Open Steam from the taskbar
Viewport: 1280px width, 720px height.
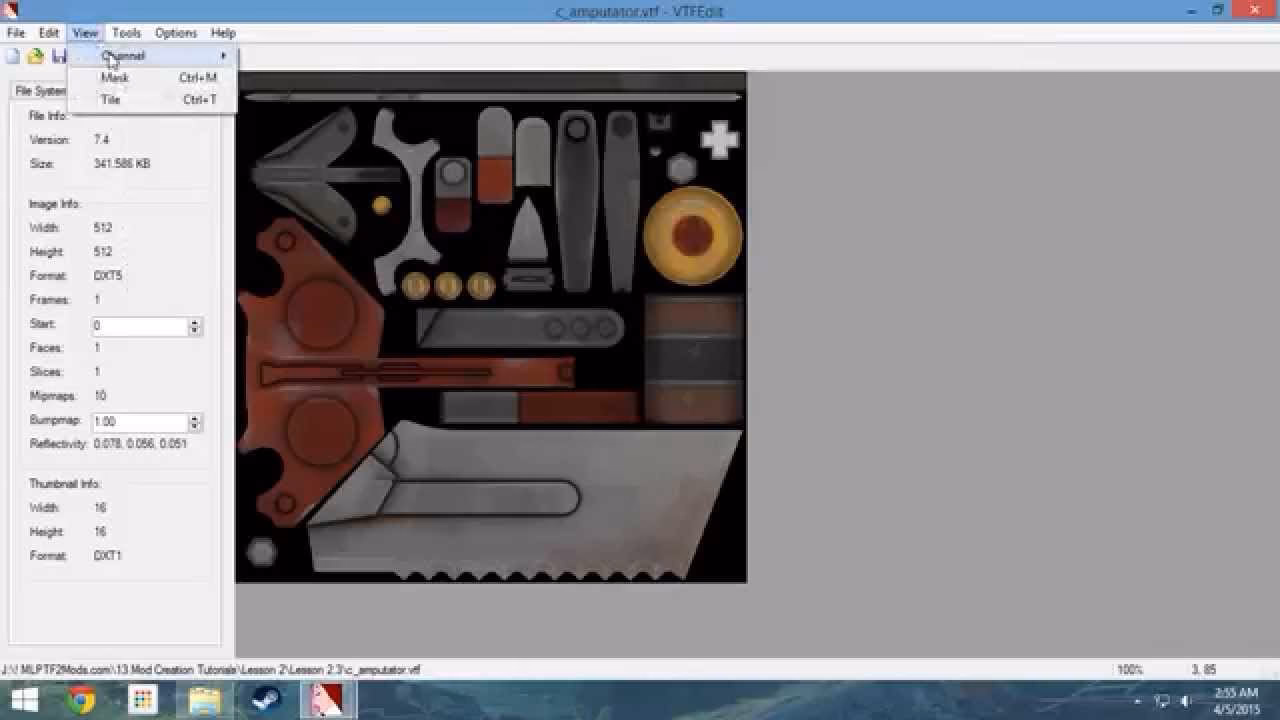(265, 700)
